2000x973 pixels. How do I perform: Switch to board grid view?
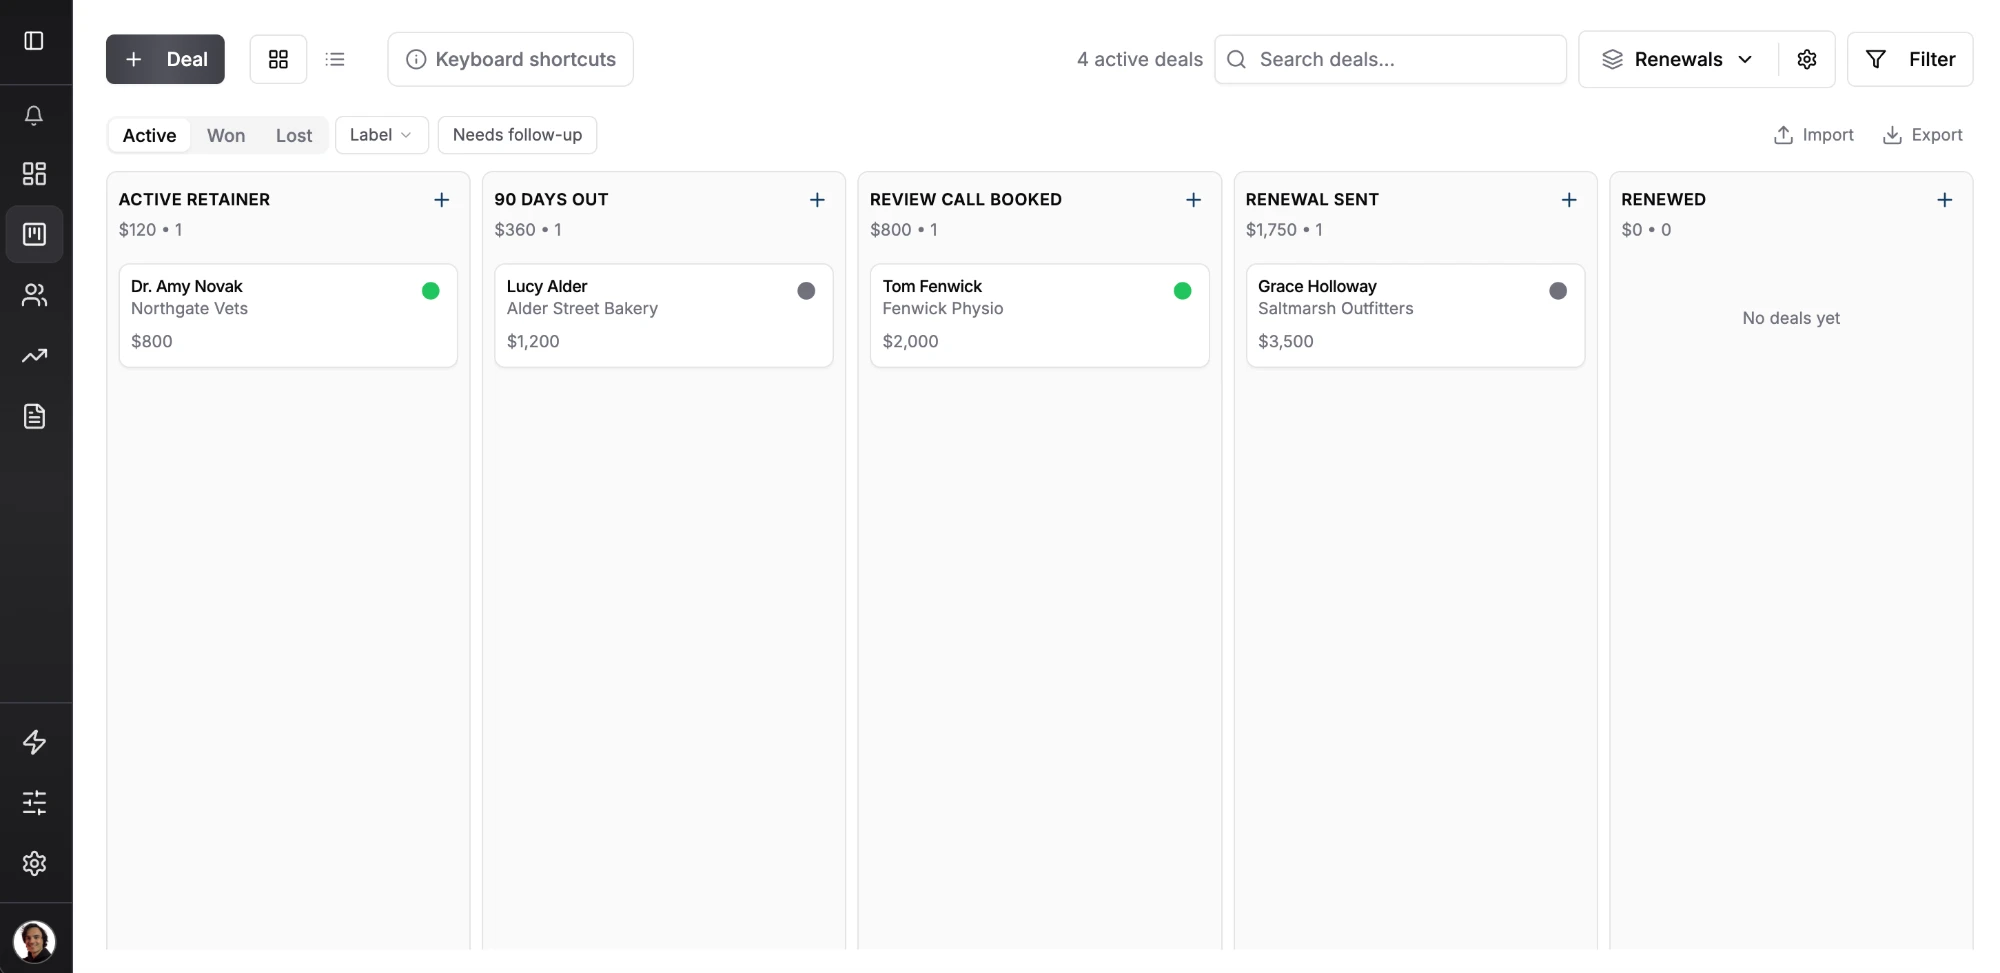[278, 59]
